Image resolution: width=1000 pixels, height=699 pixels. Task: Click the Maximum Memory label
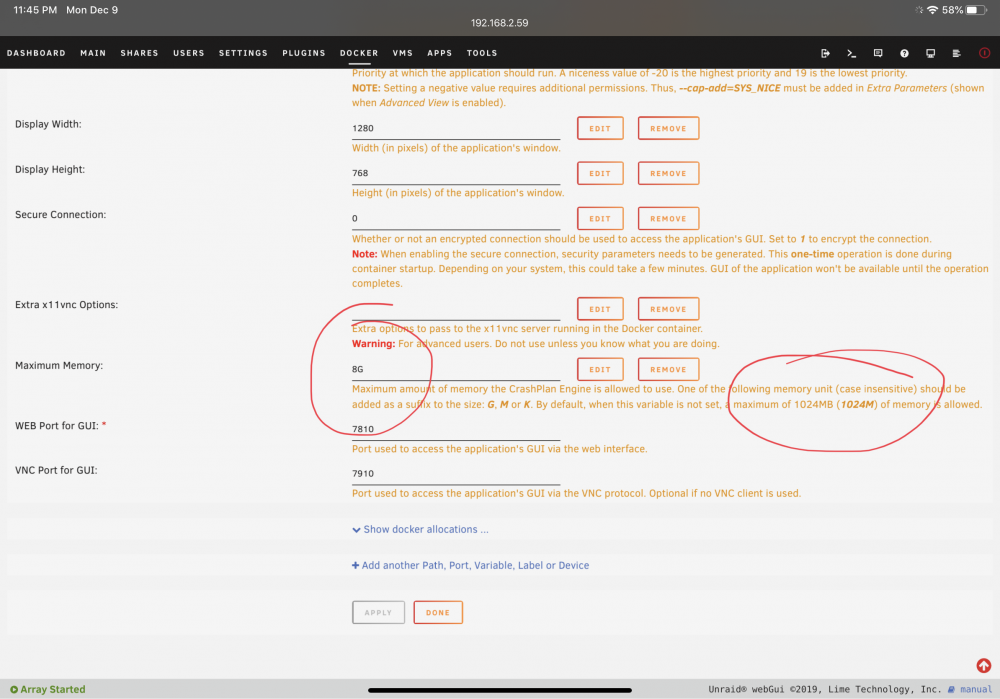point(59,365)
